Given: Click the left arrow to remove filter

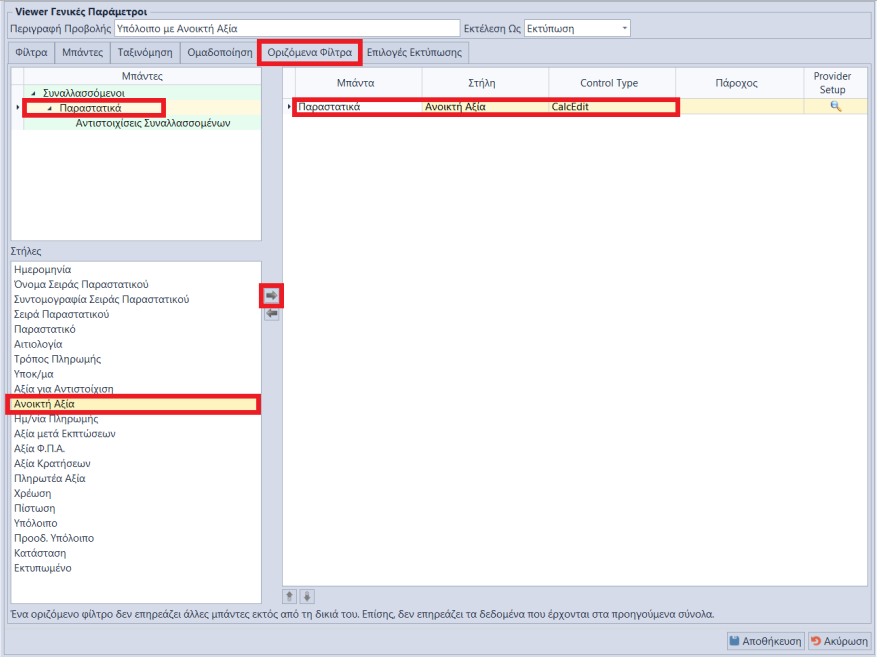Looking at the screenshot, I should tap(271, 314).
